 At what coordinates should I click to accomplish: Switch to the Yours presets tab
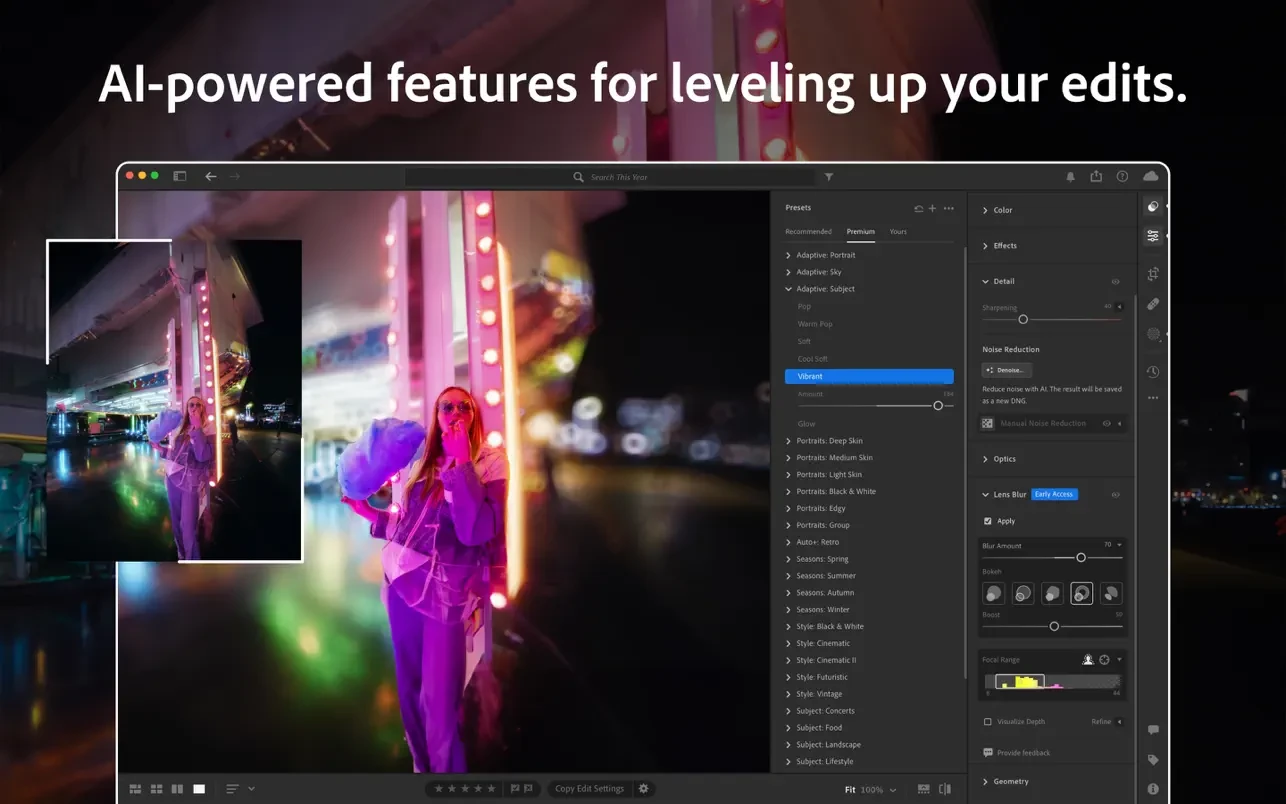(x=898, y=232)
